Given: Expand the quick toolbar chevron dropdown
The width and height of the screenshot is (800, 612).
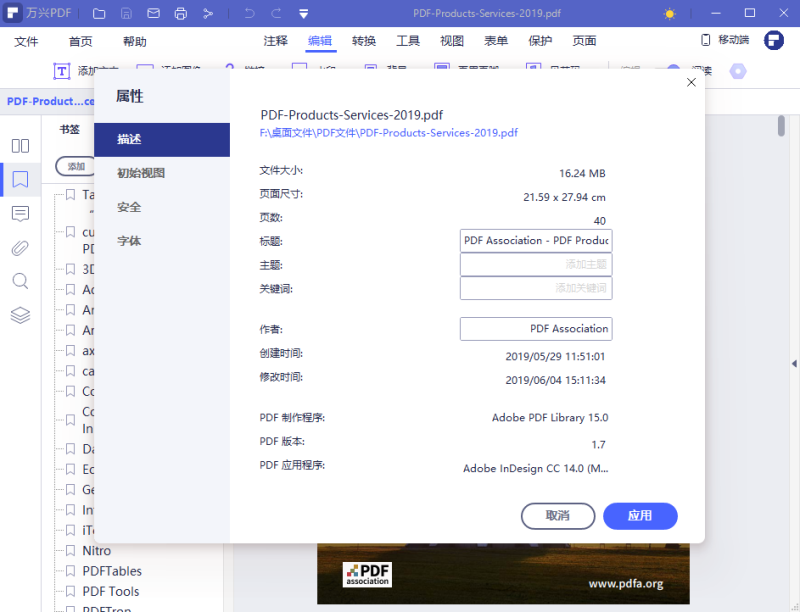Looking at the screenshot, I should 303,13.
